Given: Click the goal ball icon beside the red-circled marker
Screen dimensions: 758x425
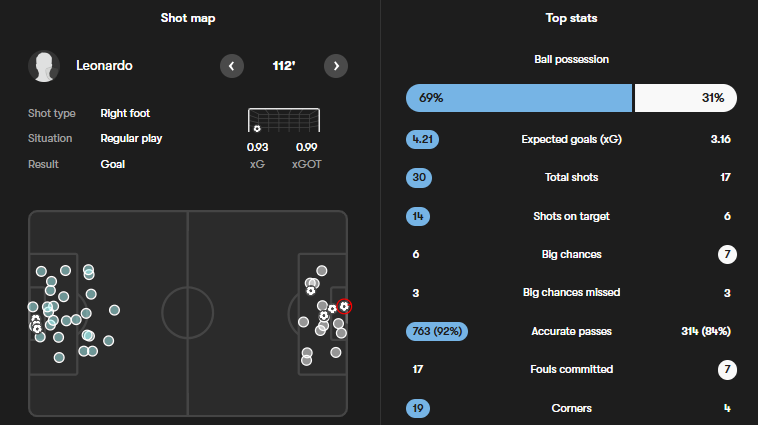Looking at the screenshot, I should (x=332, y=309).
